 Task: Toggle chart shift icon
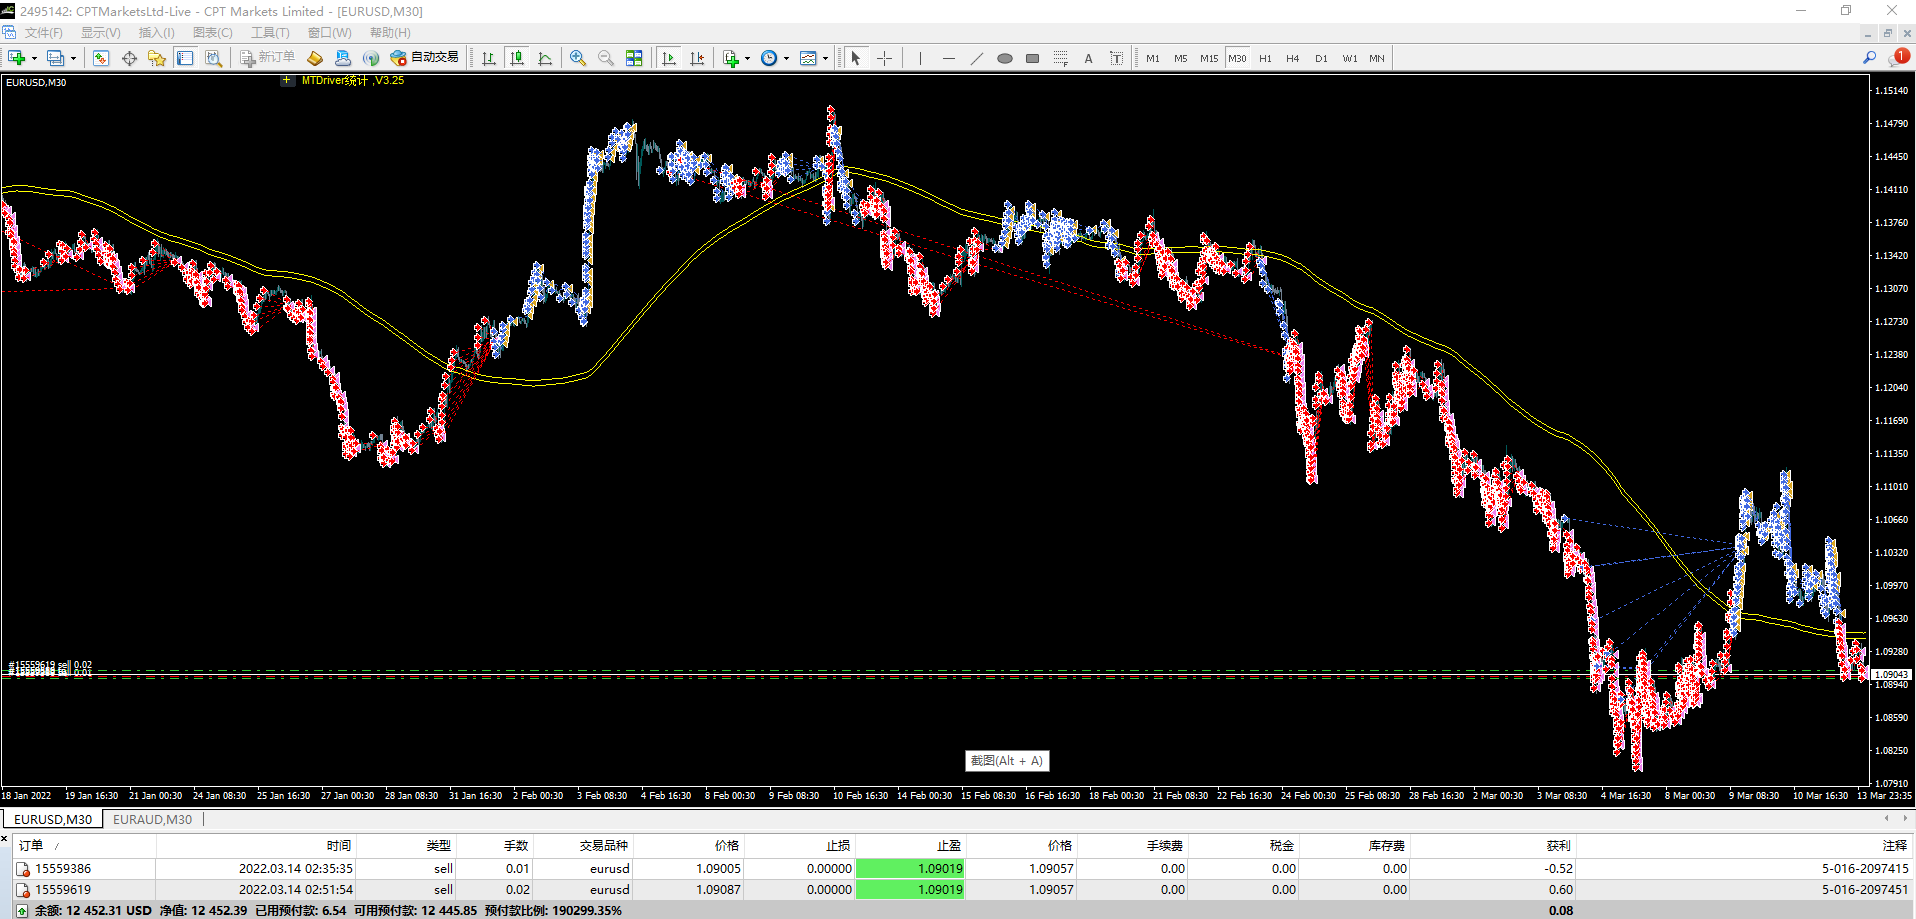697,58
